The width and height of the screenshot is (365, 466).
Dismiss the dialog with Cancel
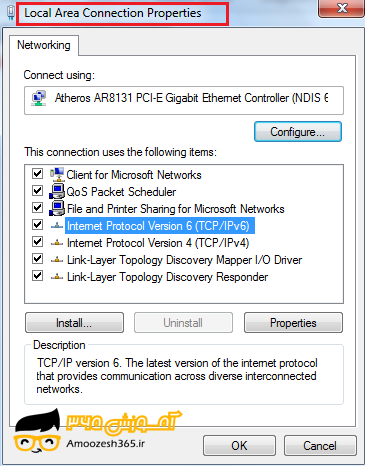point(320,446)
